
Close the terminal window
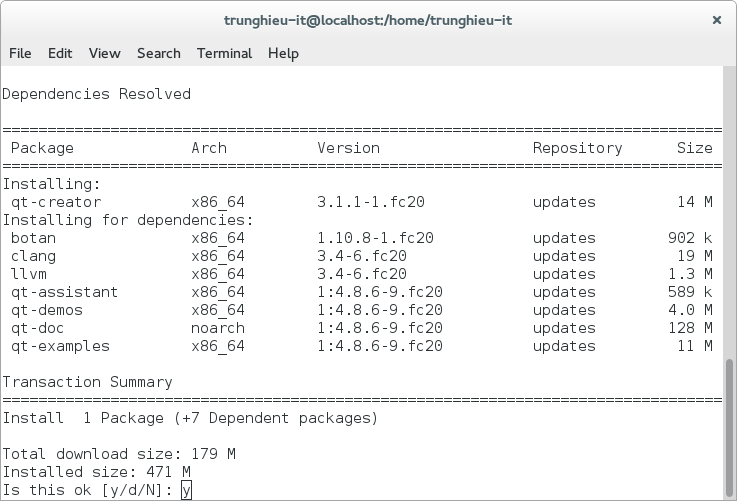click(717, 20)
